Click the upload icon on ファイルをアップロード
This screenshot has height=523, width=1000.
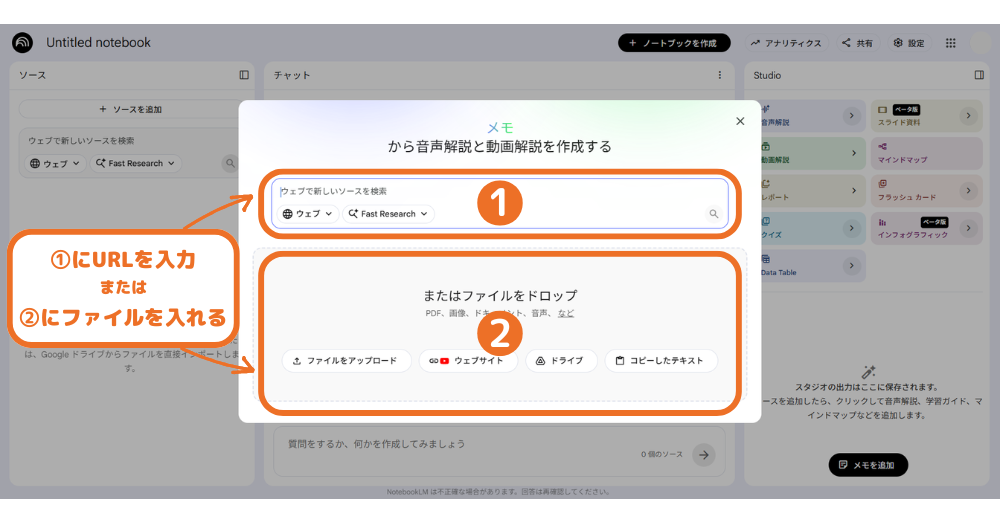point(297,361)
